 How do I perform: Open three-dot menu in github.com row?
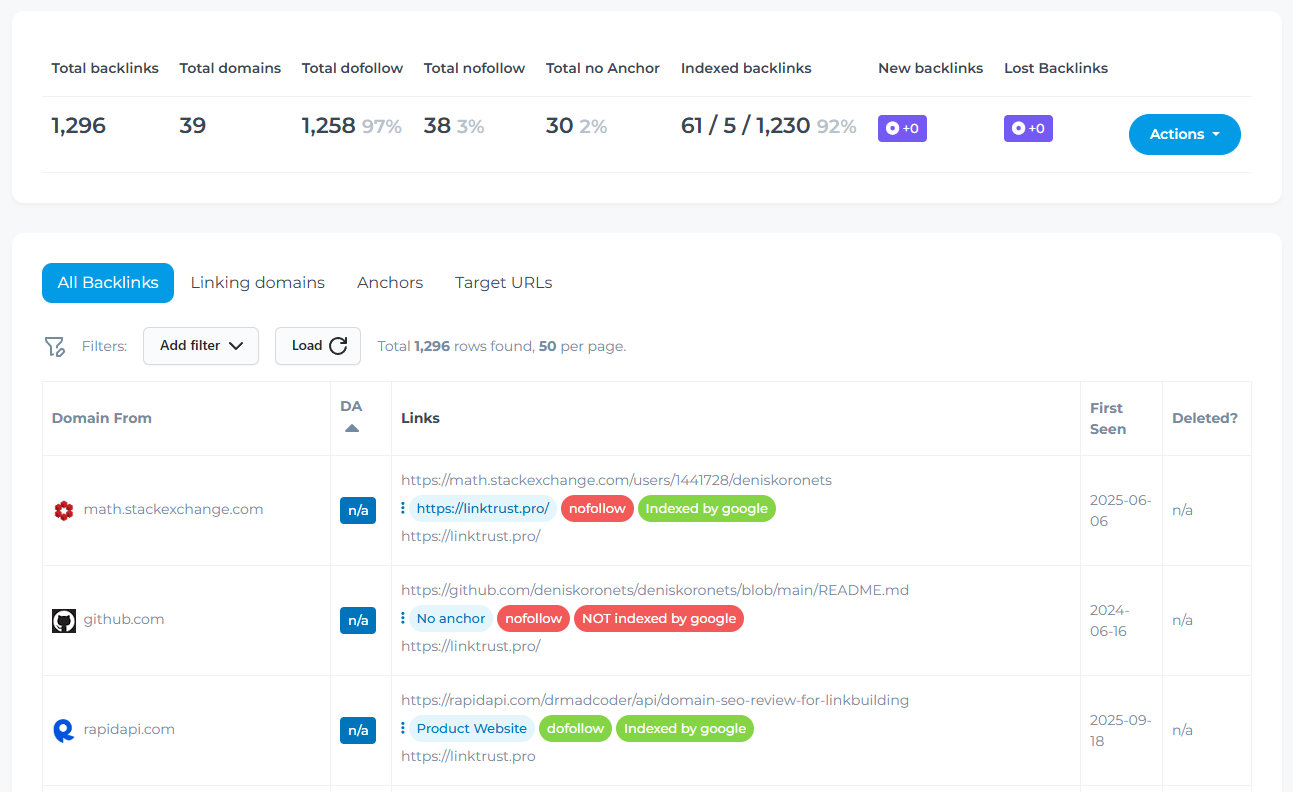click(403, 619)
